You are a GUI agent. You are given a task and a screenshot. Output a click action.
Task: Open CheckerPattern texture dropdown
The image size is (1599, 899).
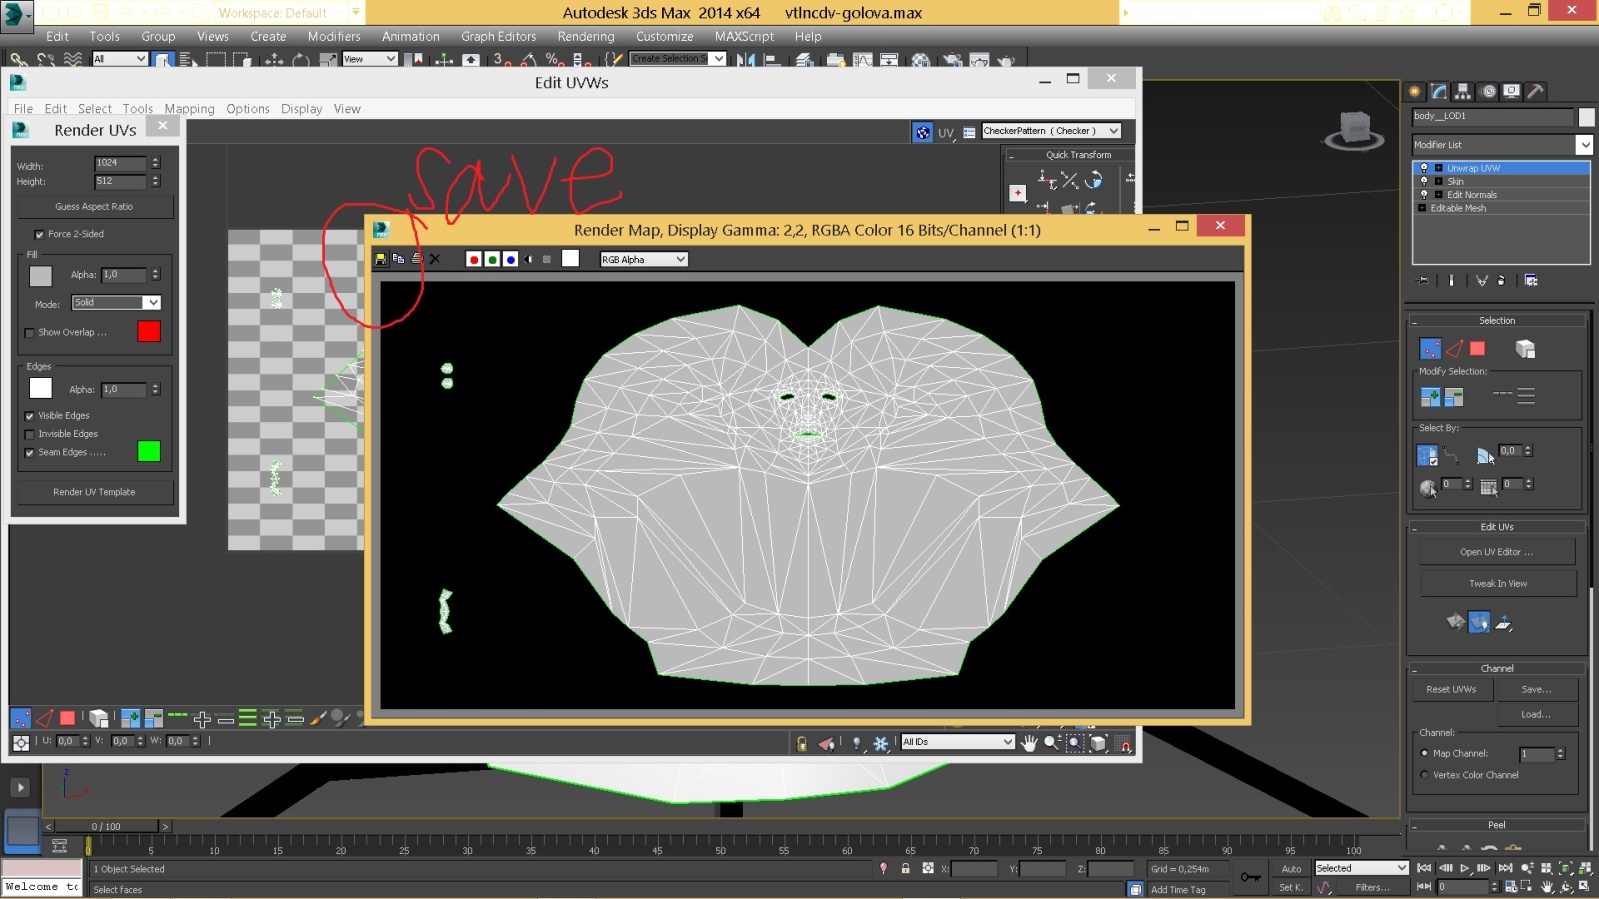click(1051, 131)
